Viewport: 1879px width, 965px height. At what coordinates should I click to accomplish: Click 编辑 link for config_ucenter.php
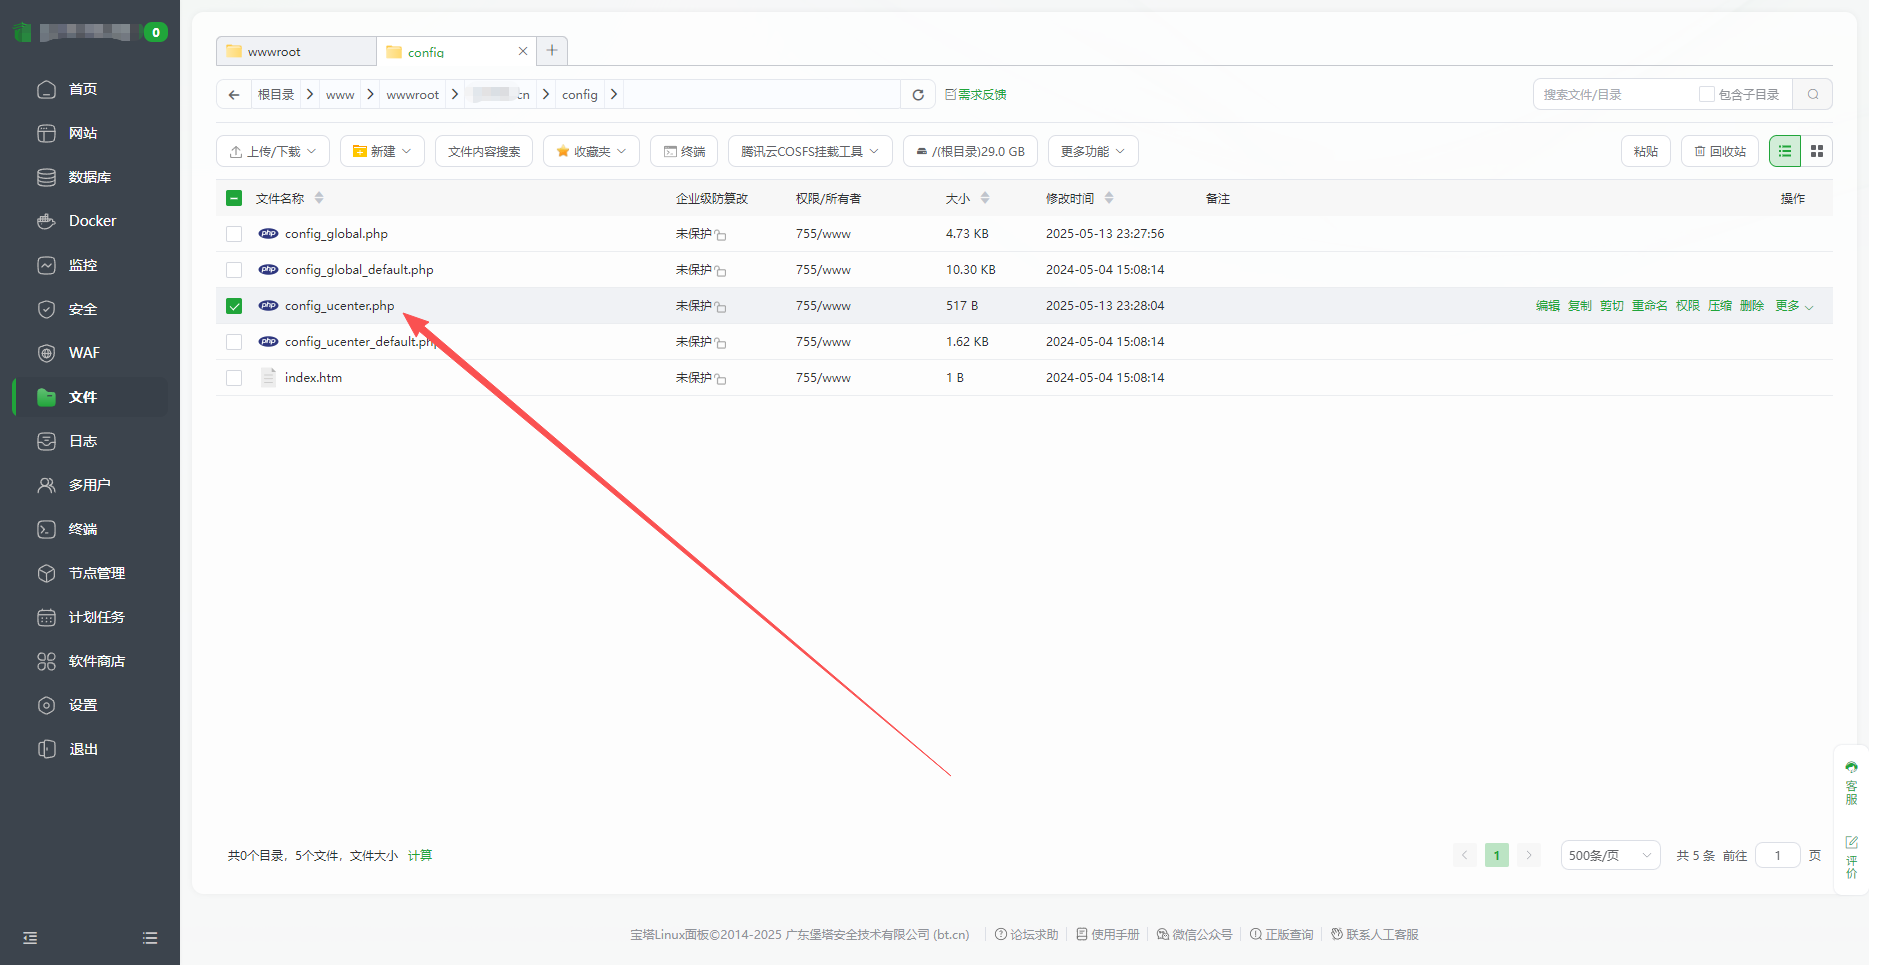1547,306
